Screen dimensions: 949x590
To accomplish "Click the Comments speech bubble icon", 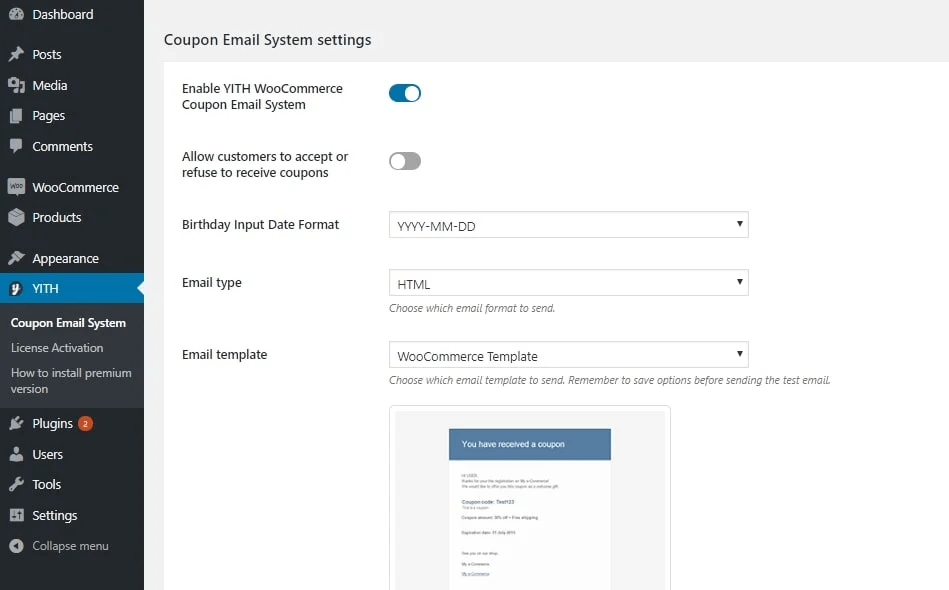I will [x=16, y=146].
